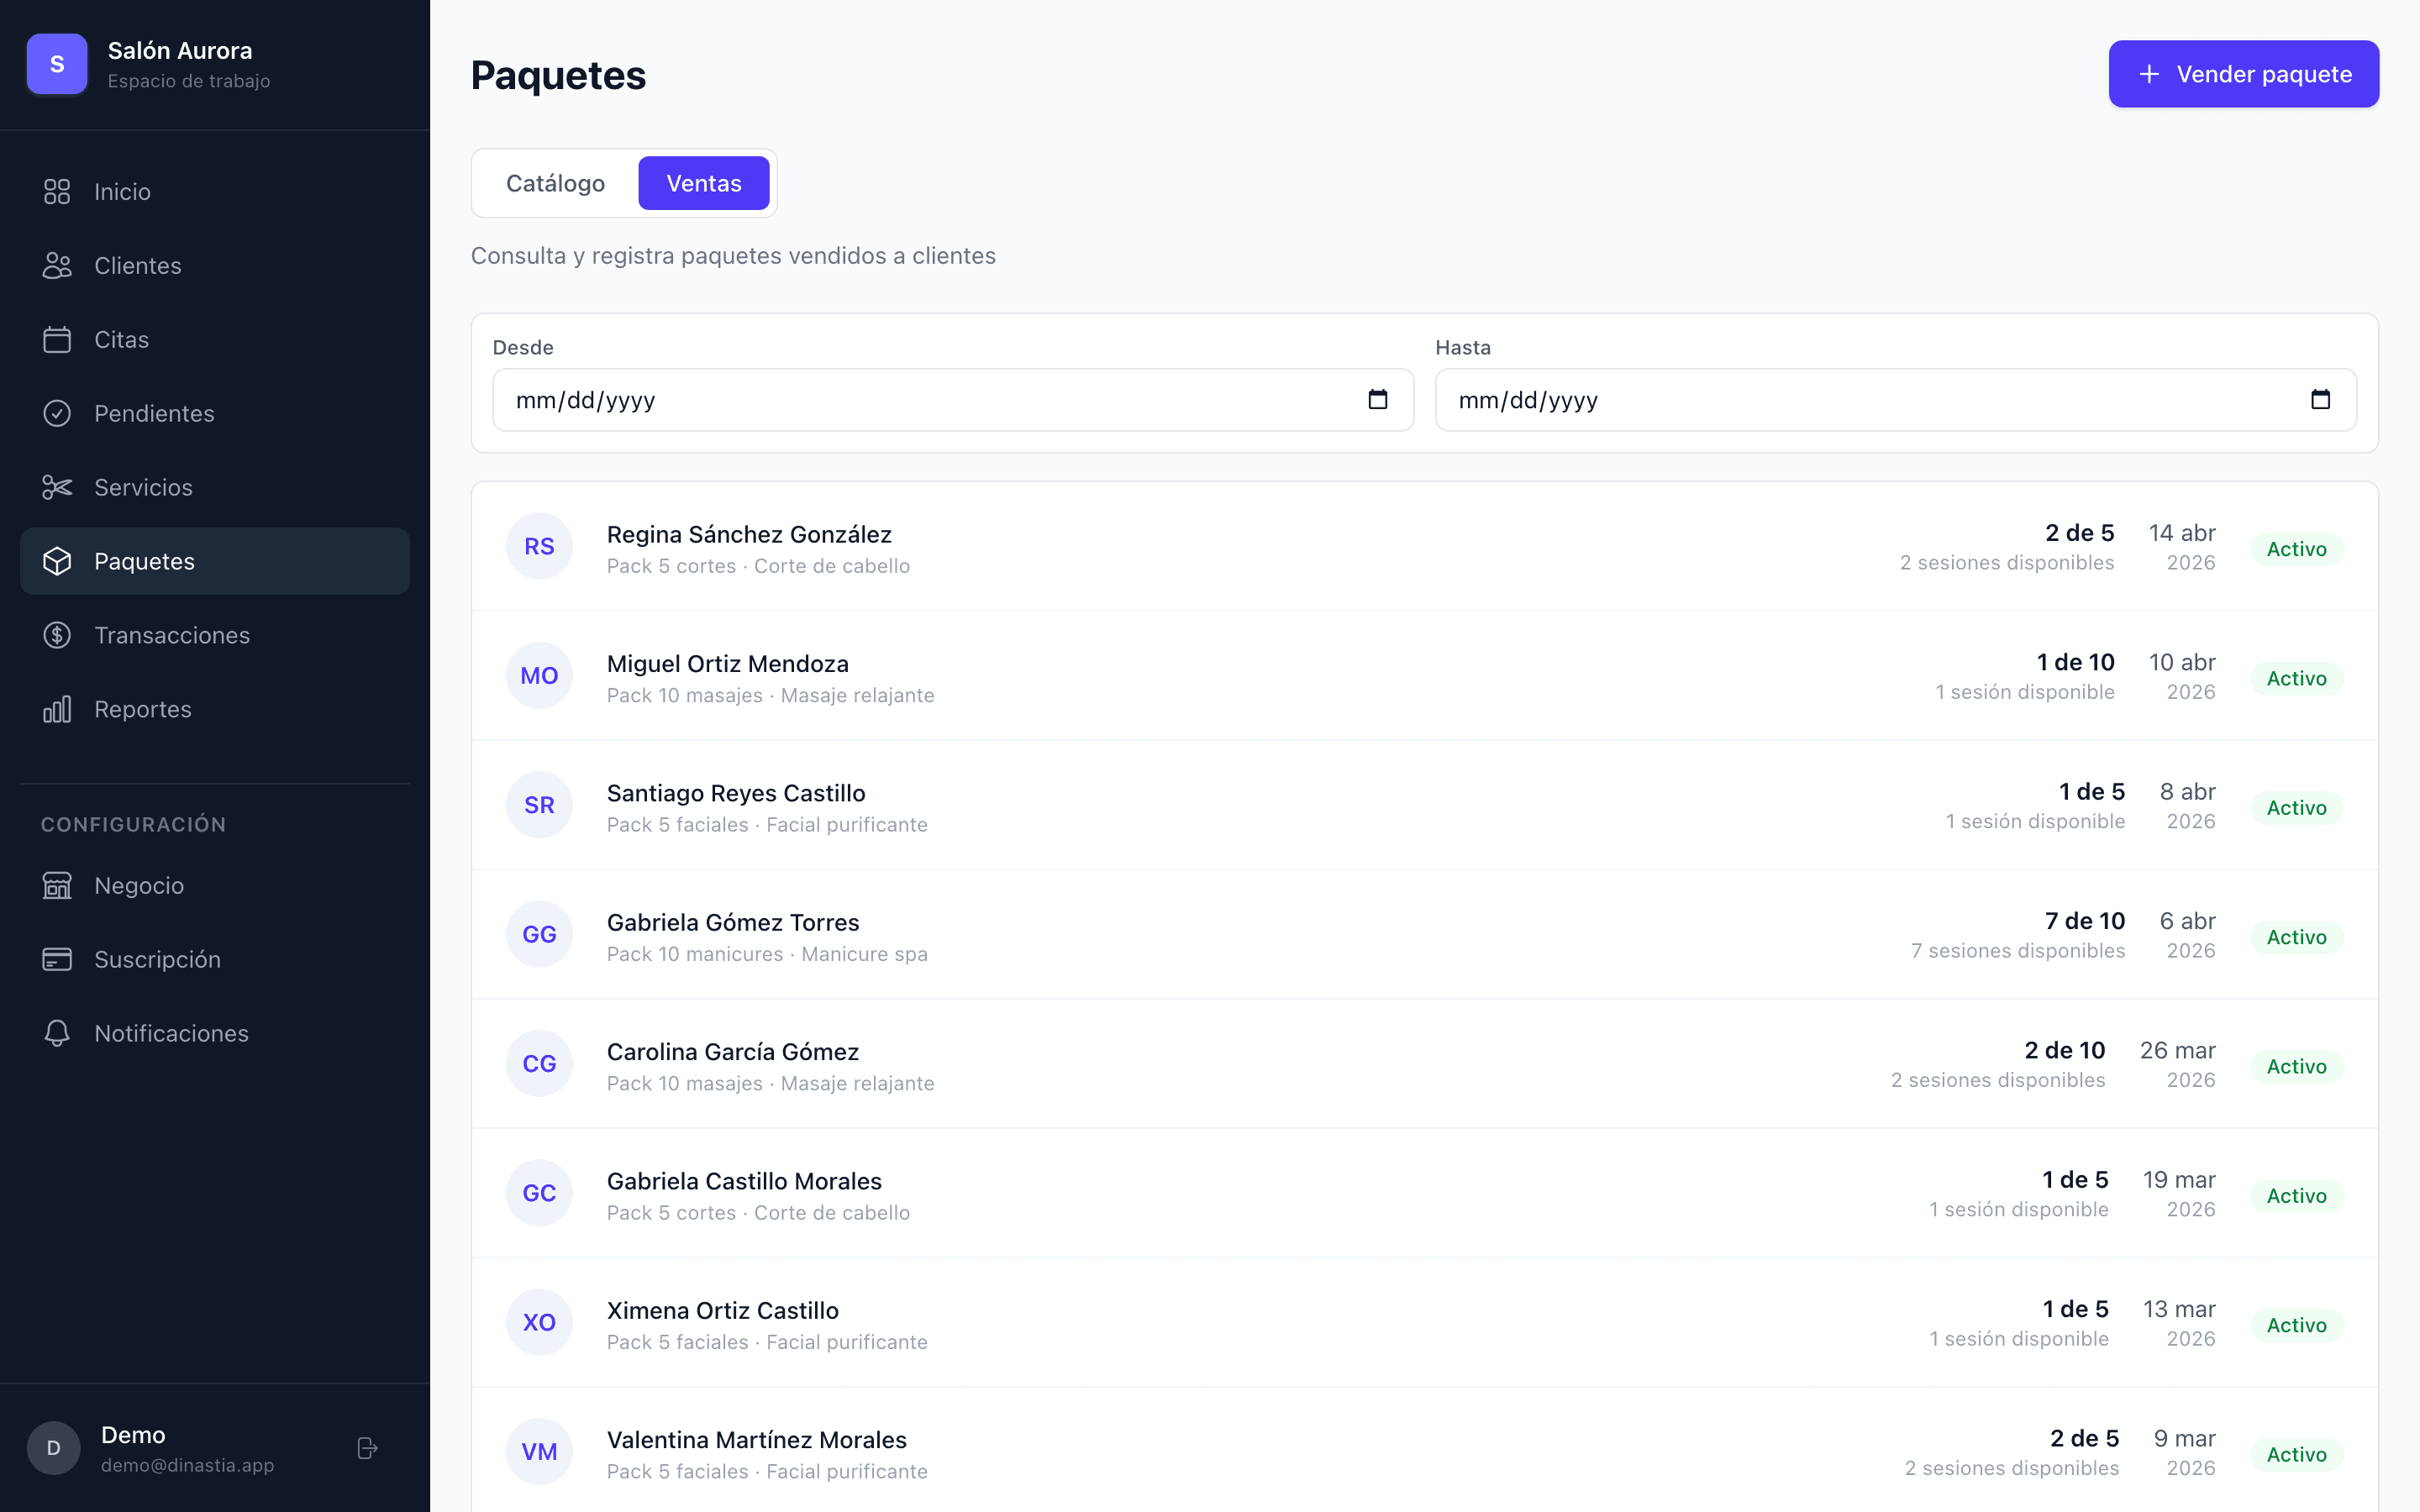2420x1512 pixels.
Task: Click the MO avatar for Miguel Ortiz
Action: click(539, 676)
